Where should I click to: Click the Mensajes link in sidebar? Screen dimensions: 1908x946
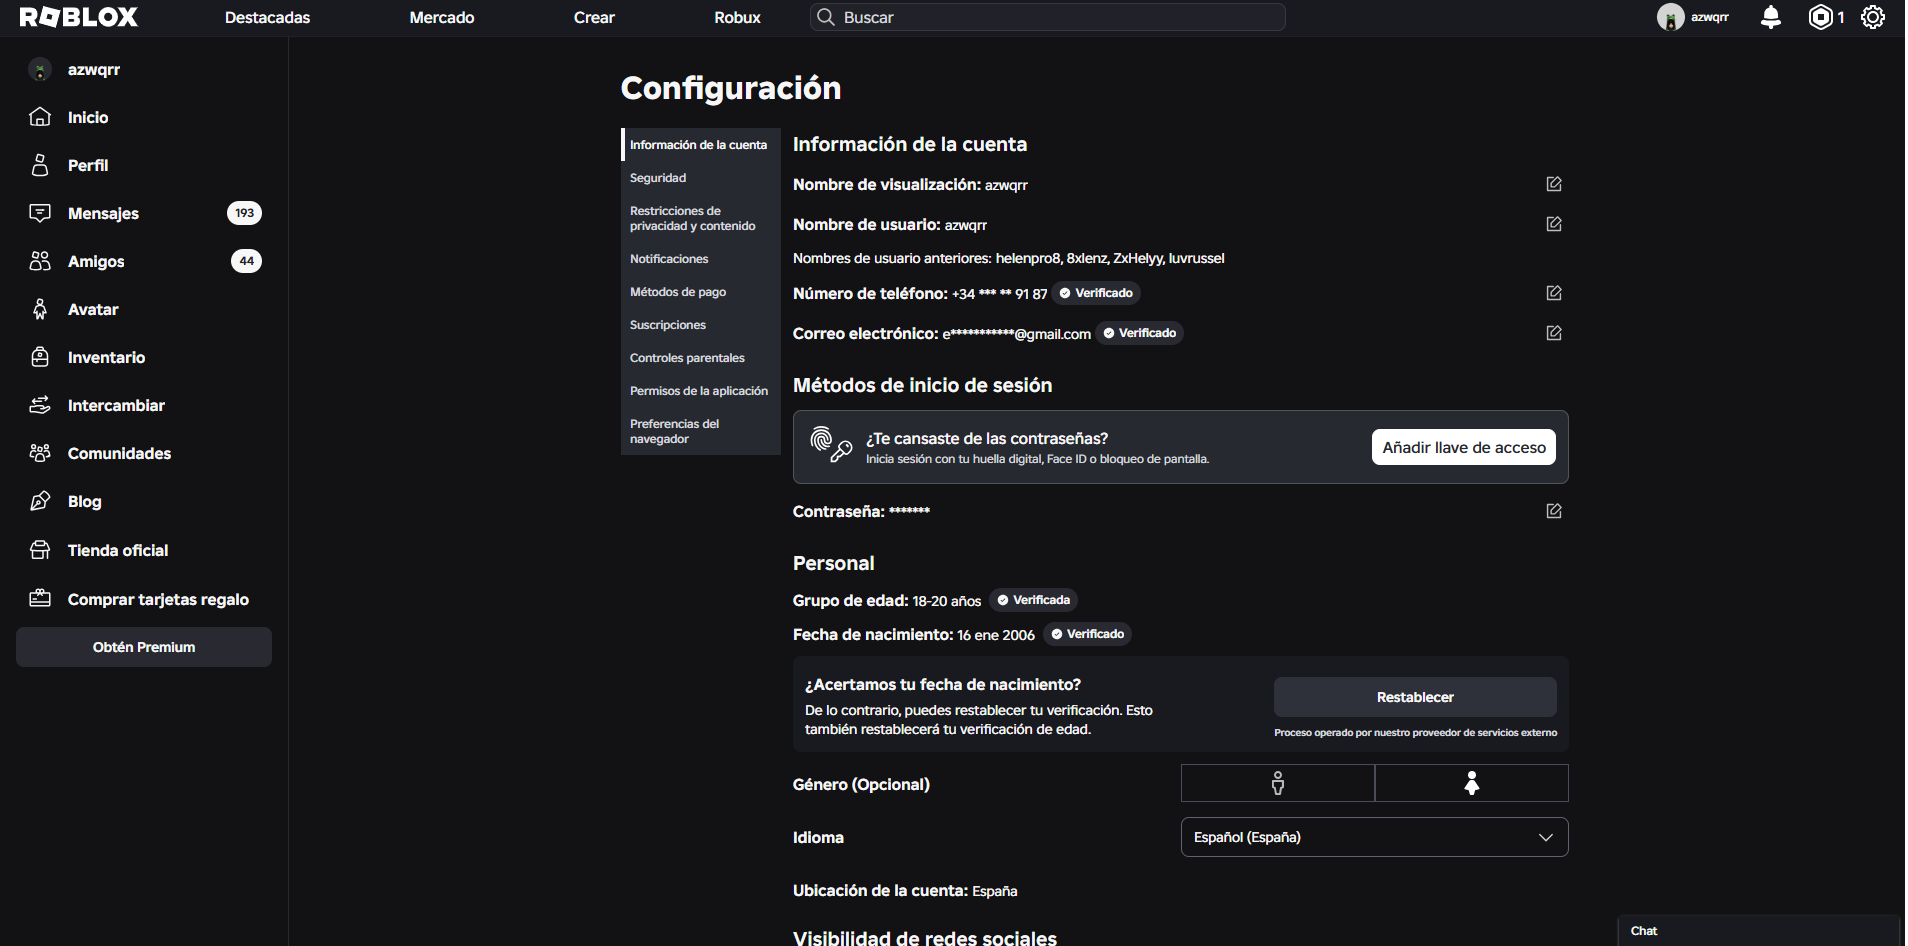[103, 213]
